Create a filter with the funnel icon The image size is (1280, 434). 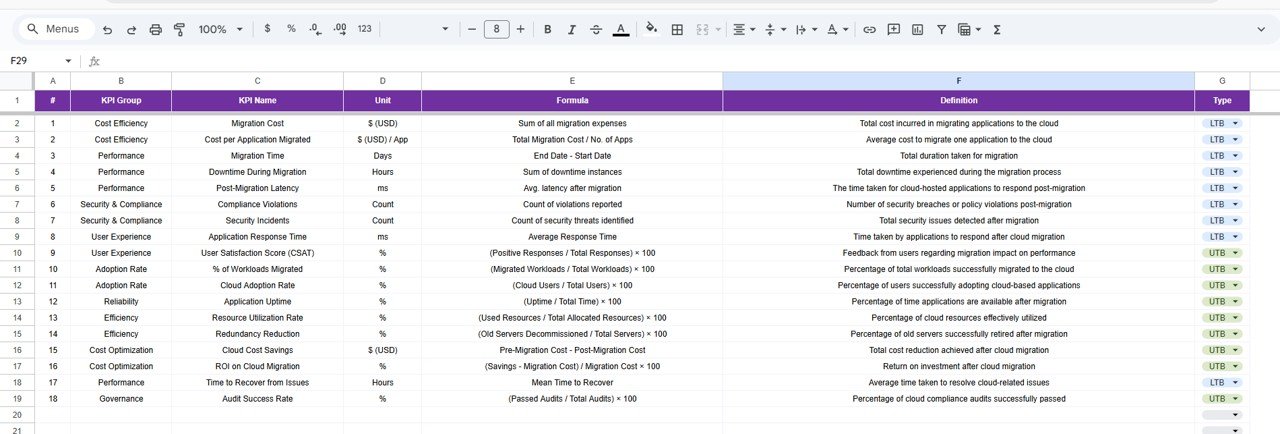coord(941,30)
